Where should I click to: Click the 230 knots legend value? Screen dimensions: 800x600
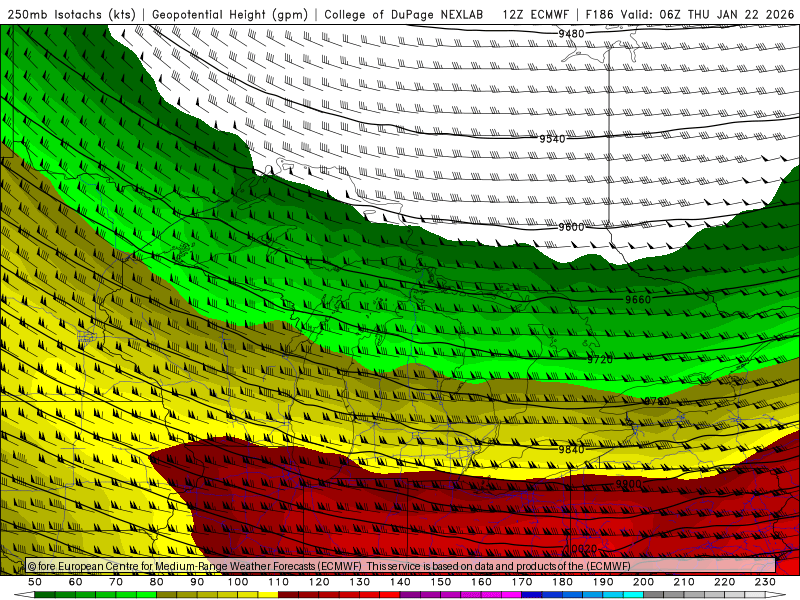[x=765, y=582]
